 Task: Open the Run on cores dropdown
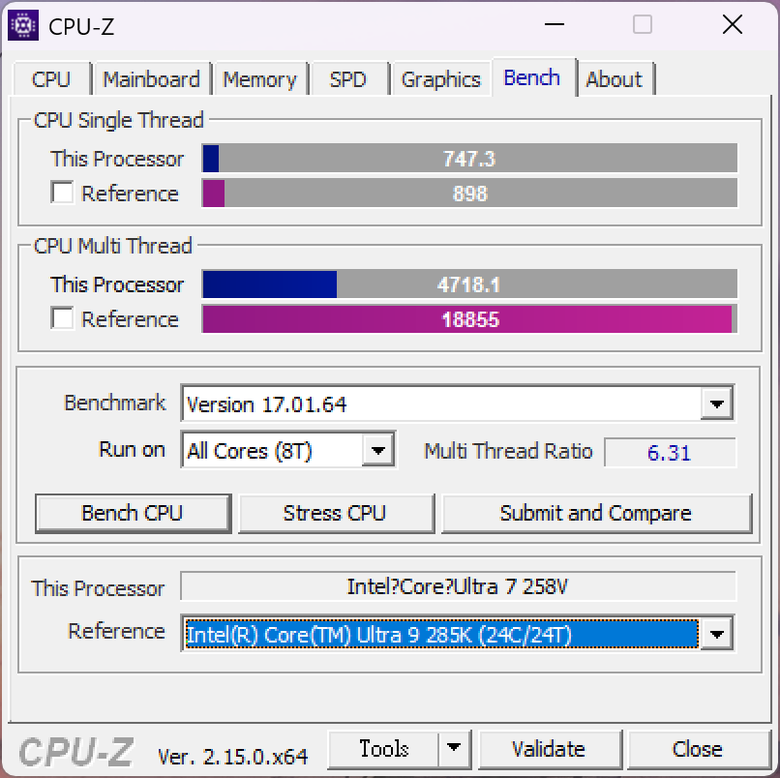378,450
